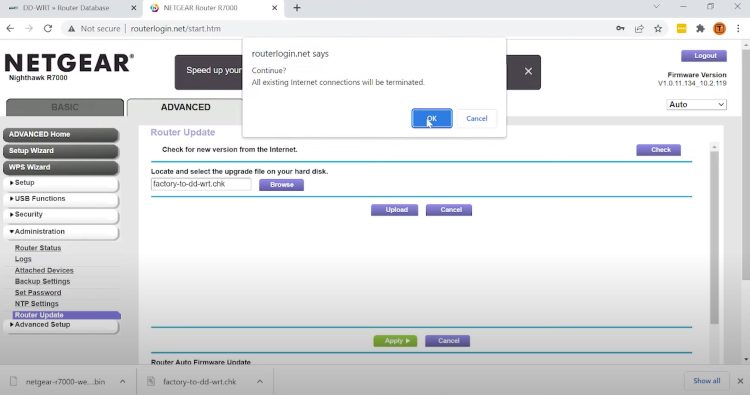Open the Backup Settings page
The width and height of the screenshot is (750, 395).
pos(42,281)
